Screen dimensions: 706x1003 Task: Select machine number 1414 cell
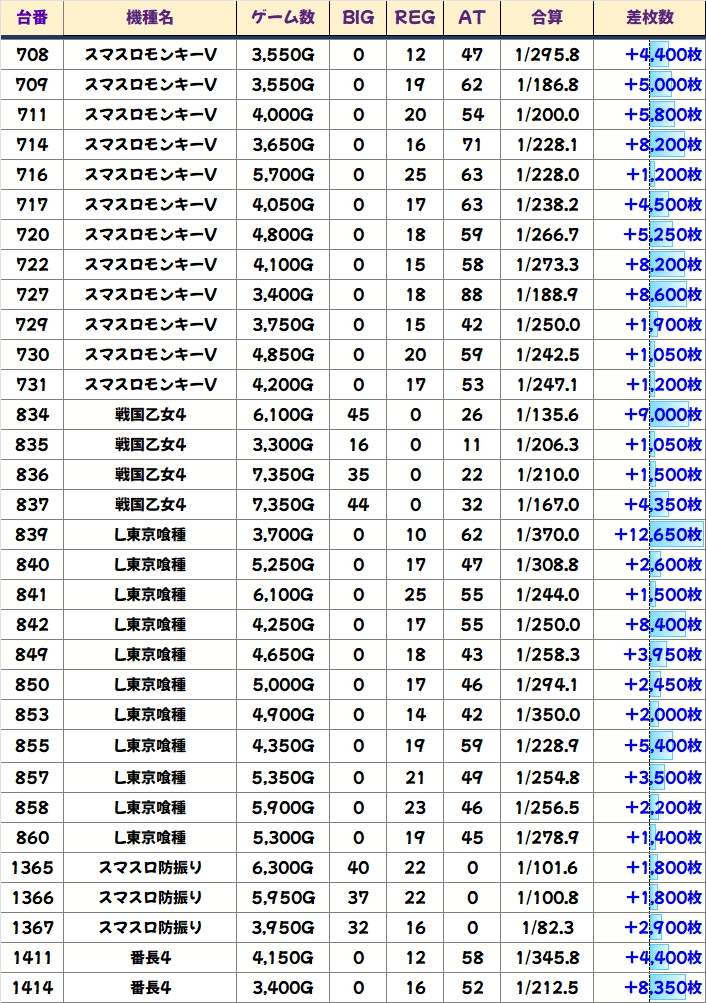click(x=32, y=988)
